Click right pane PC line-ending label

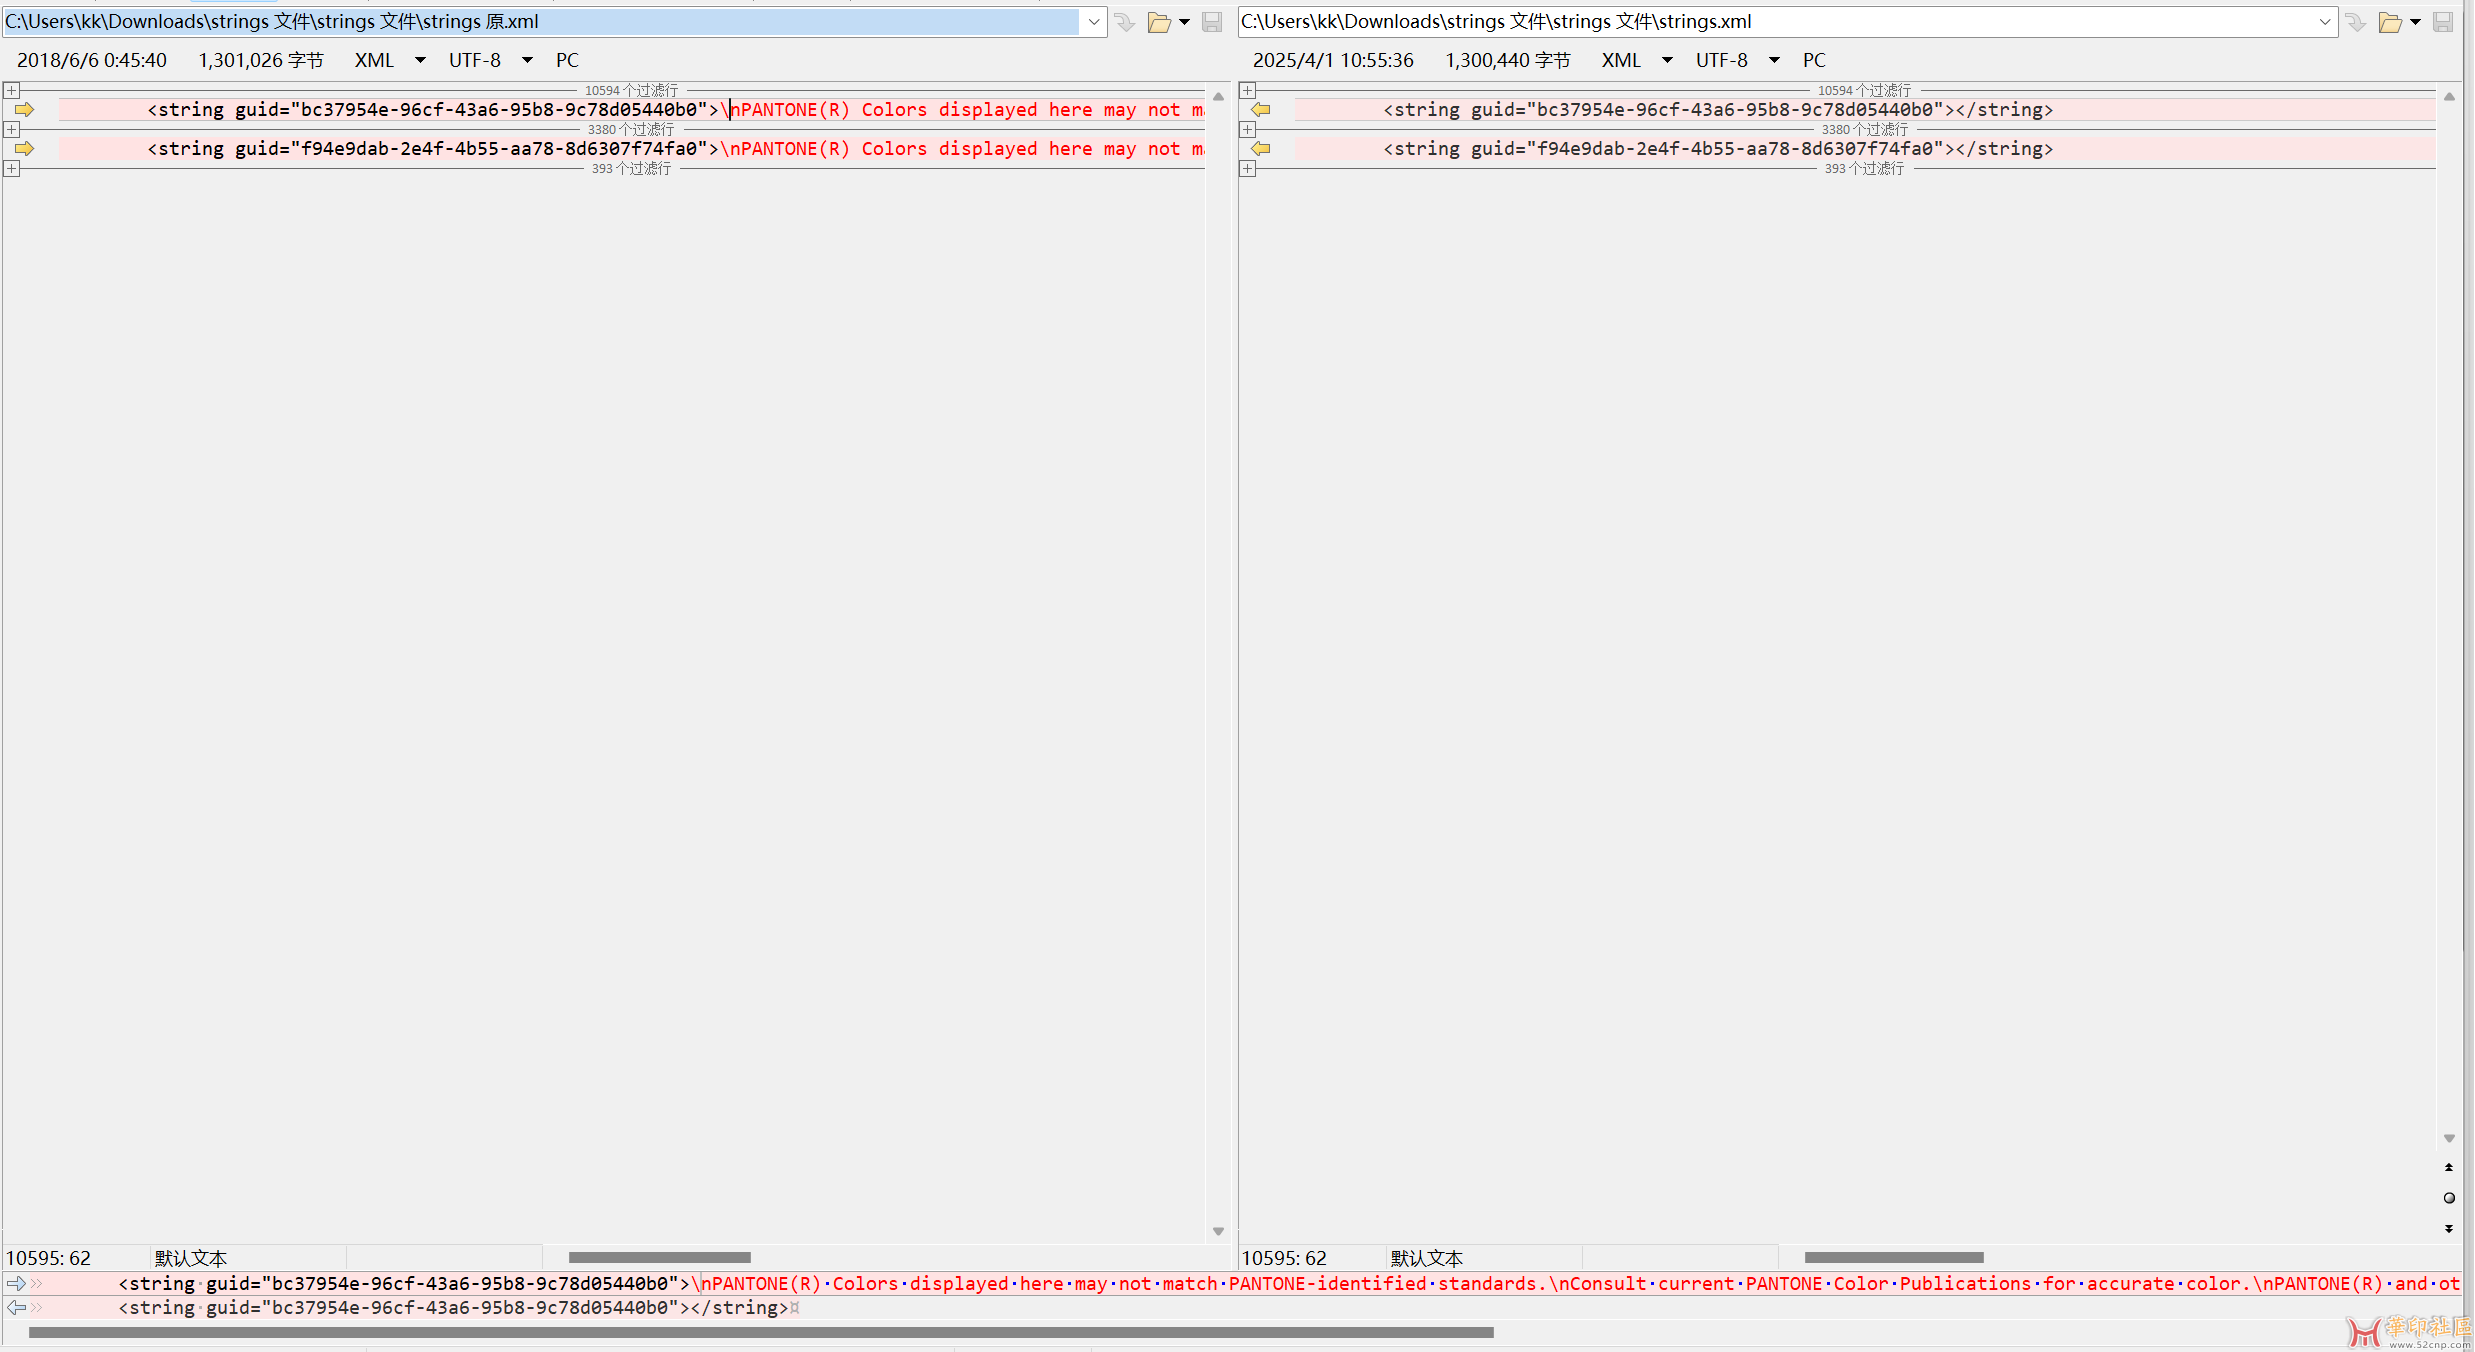1814,60
